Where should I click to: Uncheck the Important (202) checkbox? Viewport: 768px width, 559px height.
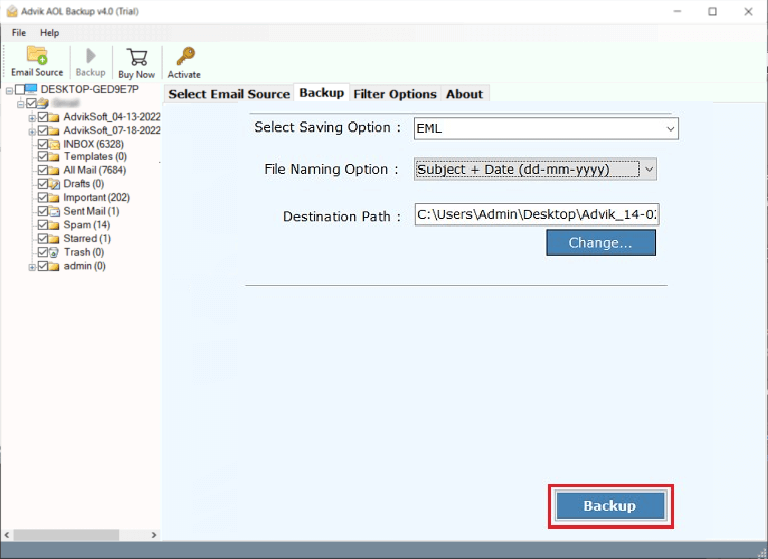(43, 197)
